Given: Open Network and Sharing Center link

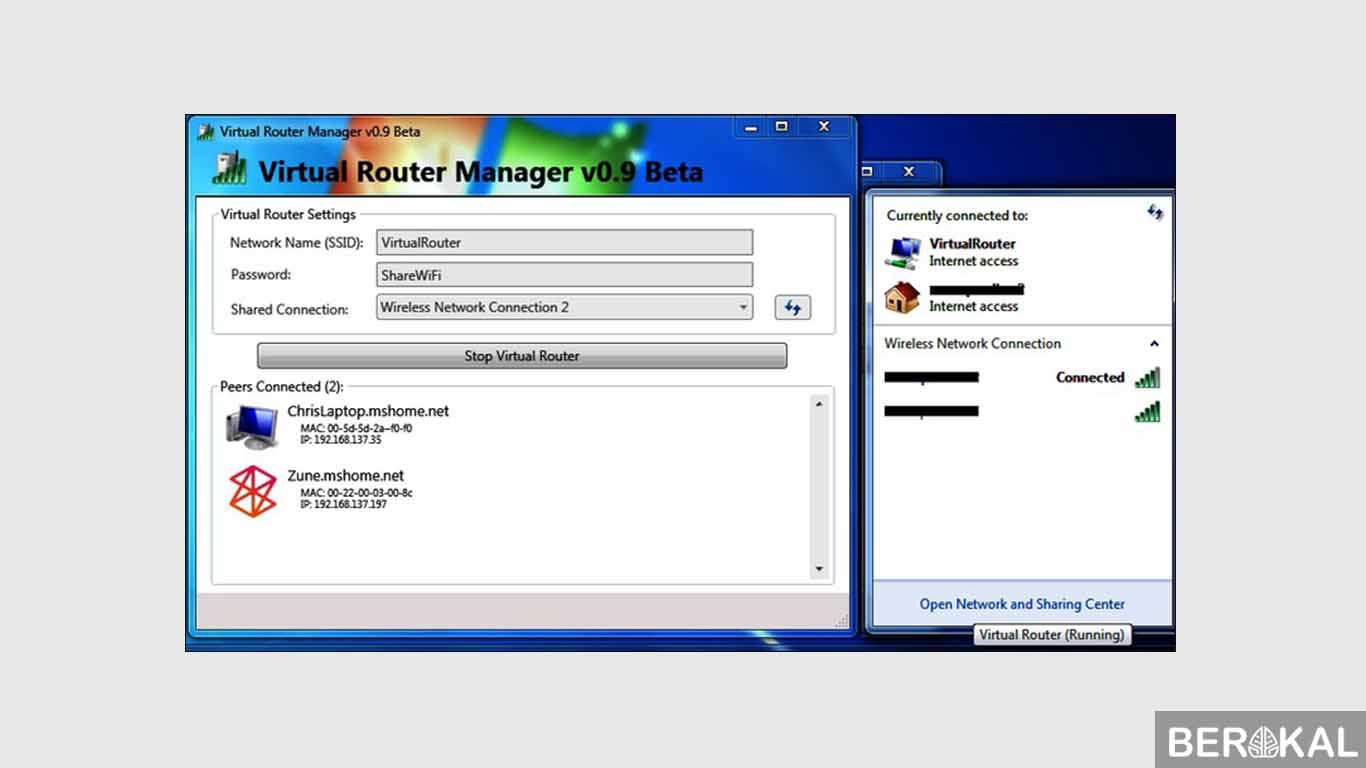Looking at the screenshot, I should [1022, 604].
